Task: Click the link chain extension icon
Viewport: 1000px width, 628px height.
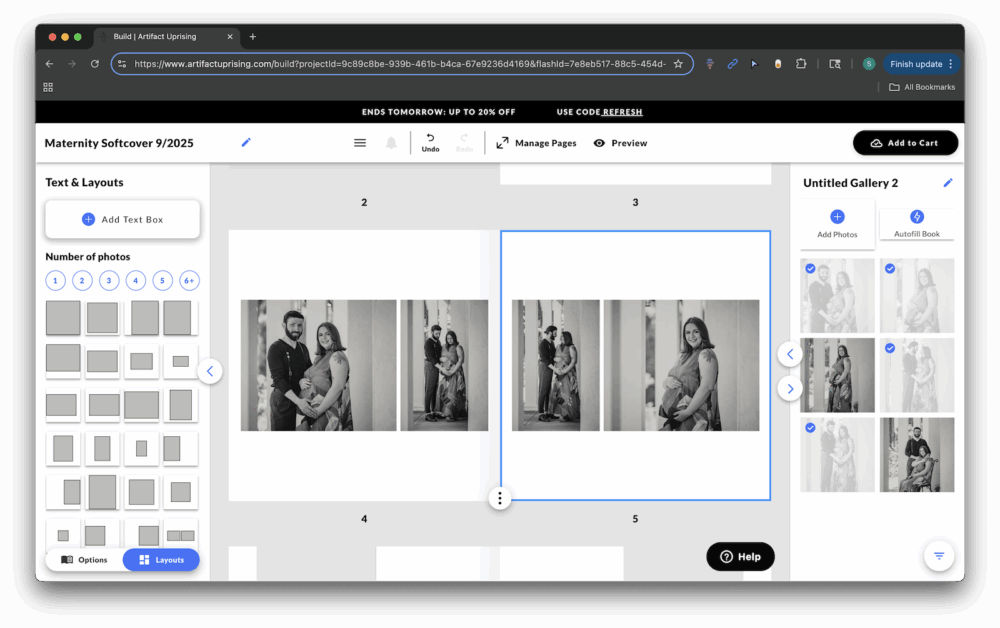Action: click(x=732, y=64)
